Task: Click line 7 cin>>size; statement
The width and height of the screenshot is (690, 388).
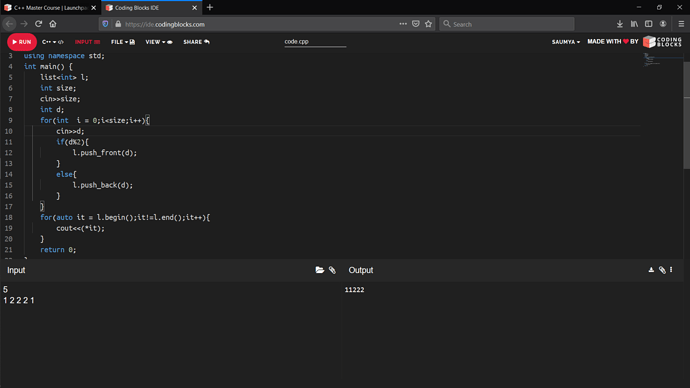Action: click(60, 99)
